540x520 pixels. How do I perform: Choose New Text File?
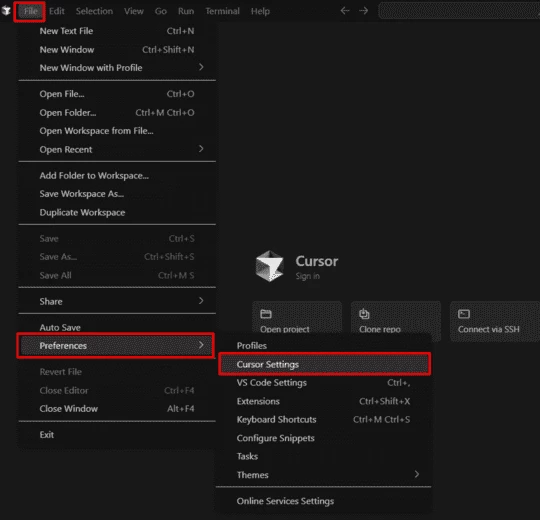(117, 31)
